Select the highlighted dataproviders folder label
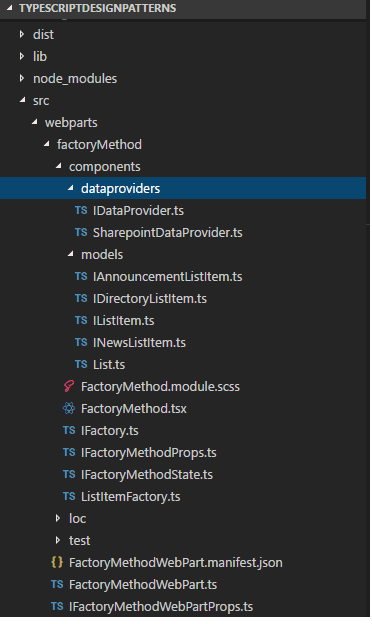This screenshot has height=624, width=372. [121, 189]
